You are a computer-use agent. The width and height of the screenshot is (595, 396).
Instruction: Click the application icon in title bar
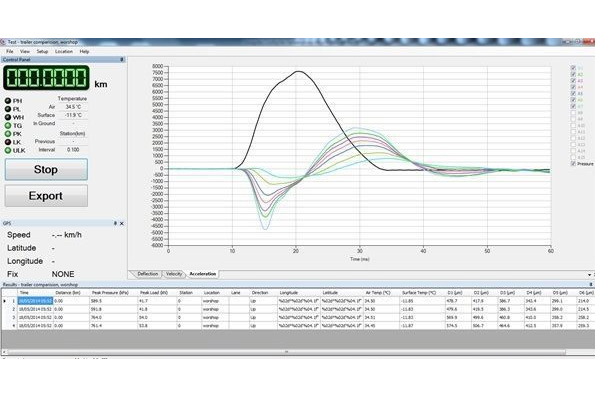(x=3, y=42)
